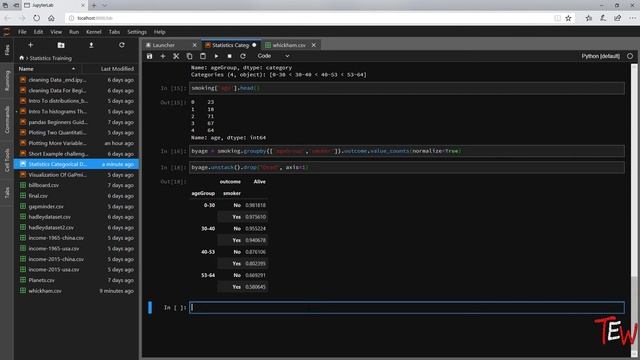Click the kernel status circle indicator

[630, 56]
